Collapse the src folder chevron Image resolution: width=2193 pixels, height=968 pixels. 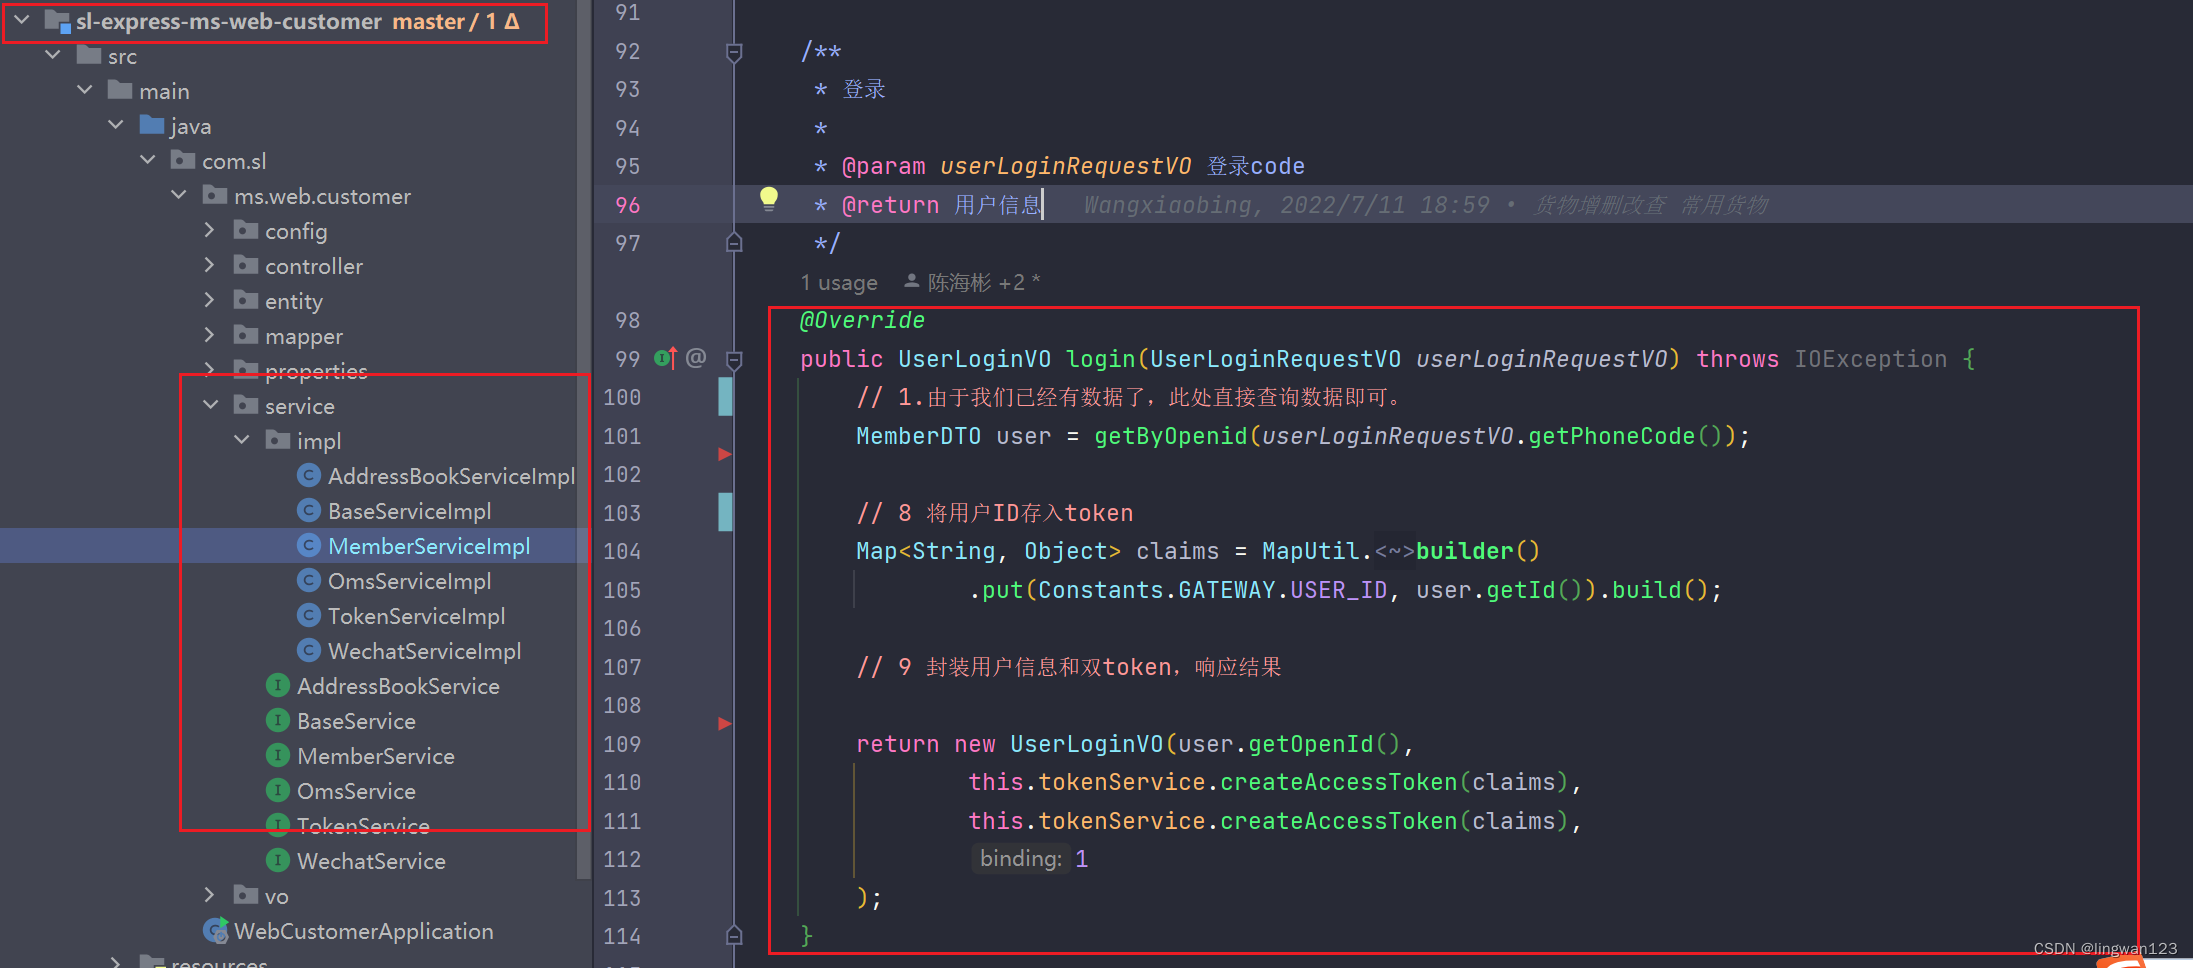(x=54, y=55)
